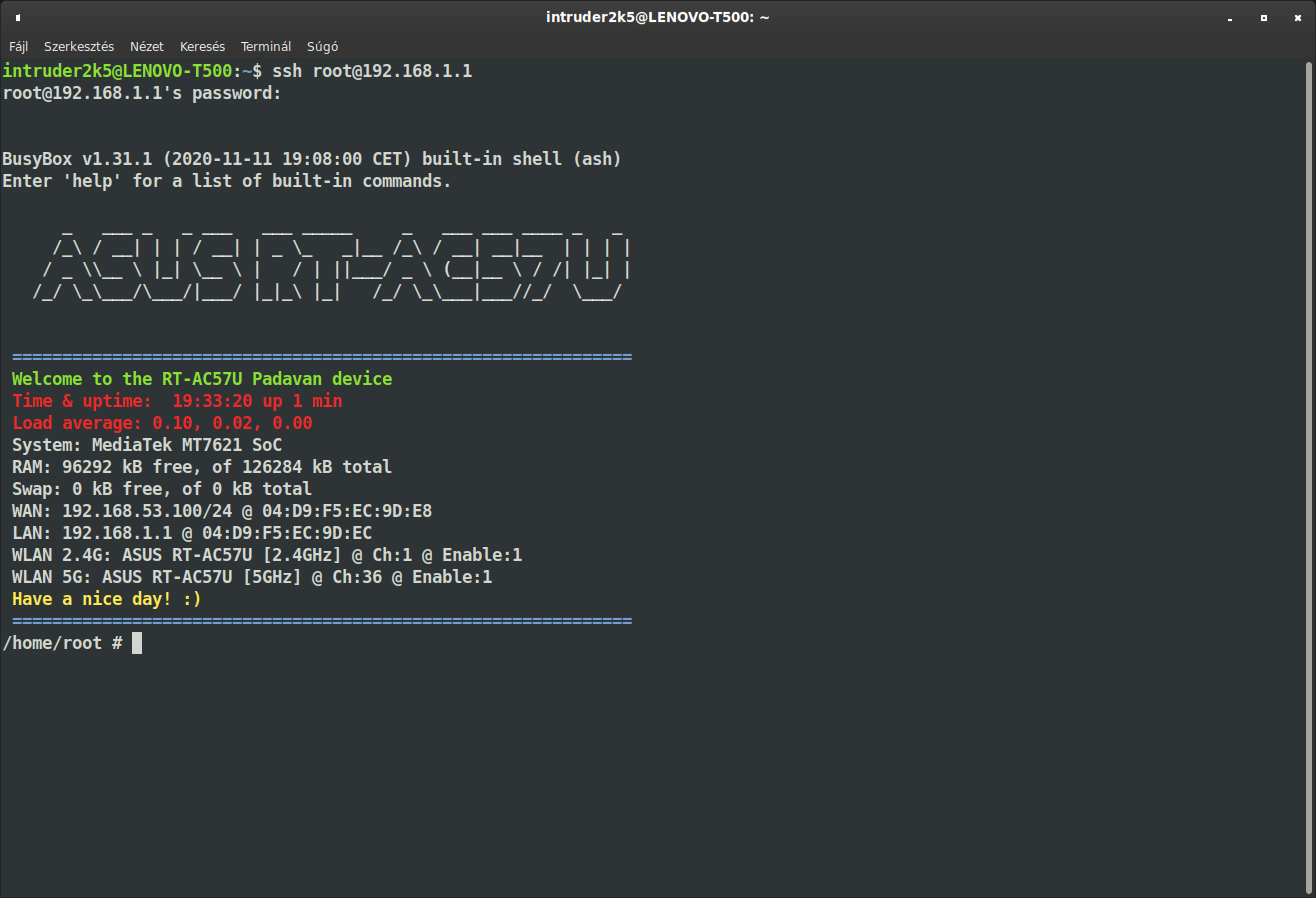Click the LAN: 192.168.1.1 line
Image resolution: width=1316 pixels, height=898 pixels.
pos(192,533)
